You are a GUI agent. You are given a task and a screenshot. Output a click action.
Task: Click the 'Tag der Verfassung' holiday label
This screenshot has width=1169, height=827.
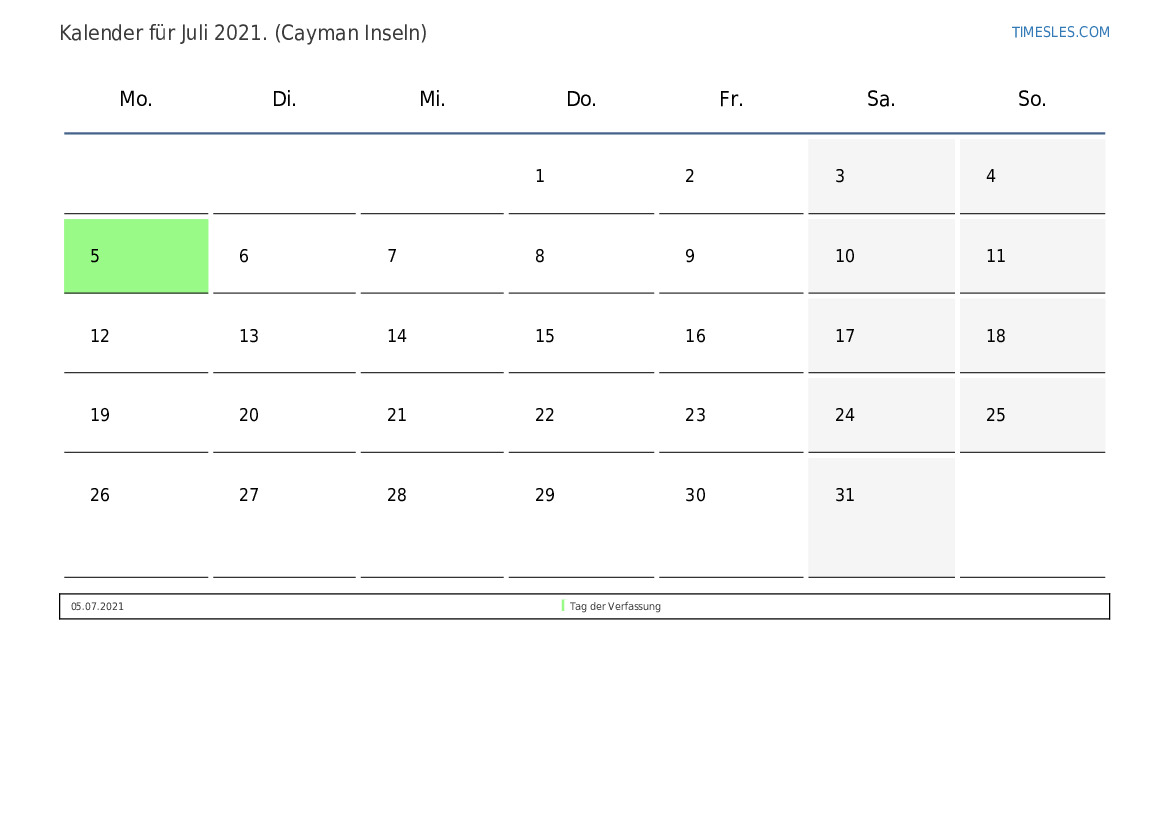(x=615, y=606)
